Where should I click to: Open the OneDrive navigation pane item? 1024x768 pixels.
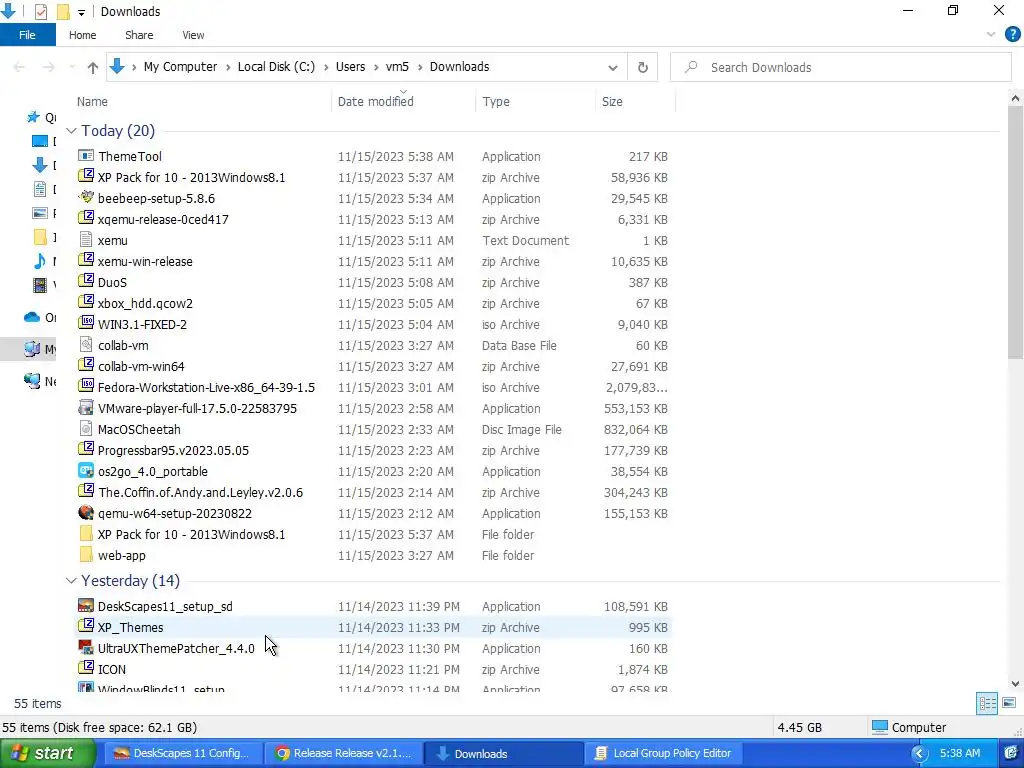[x=39, y=317]
